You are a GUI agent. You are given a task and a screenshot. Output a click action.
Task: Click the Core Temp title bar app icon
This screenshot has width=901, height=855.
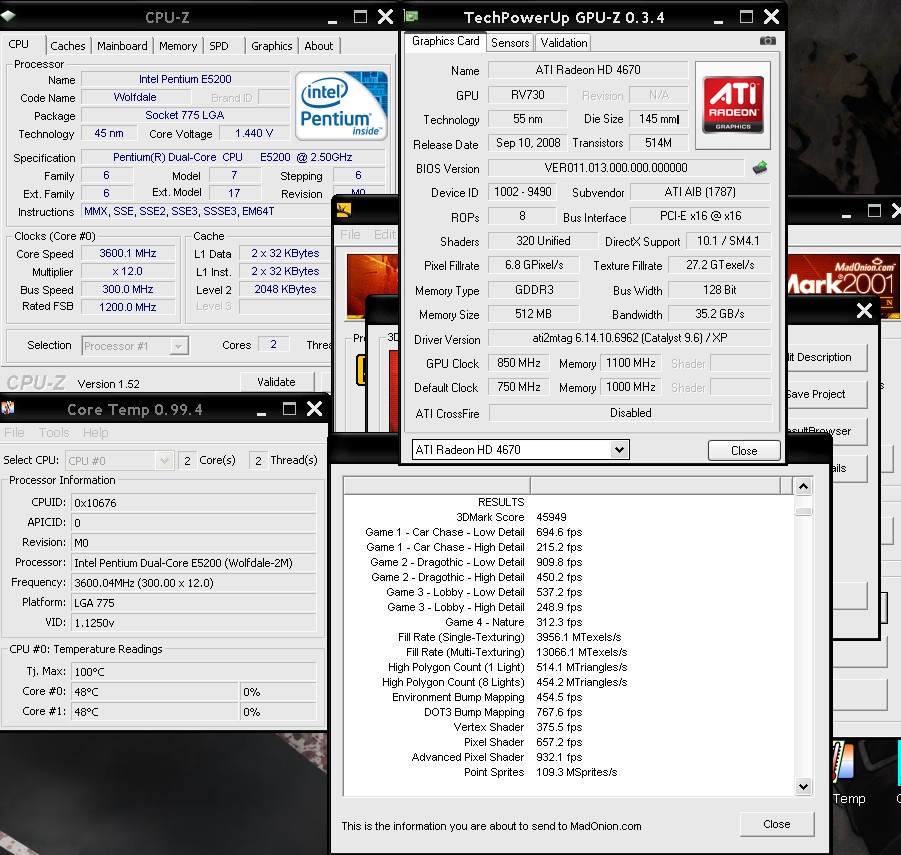(x=8, y=409)
